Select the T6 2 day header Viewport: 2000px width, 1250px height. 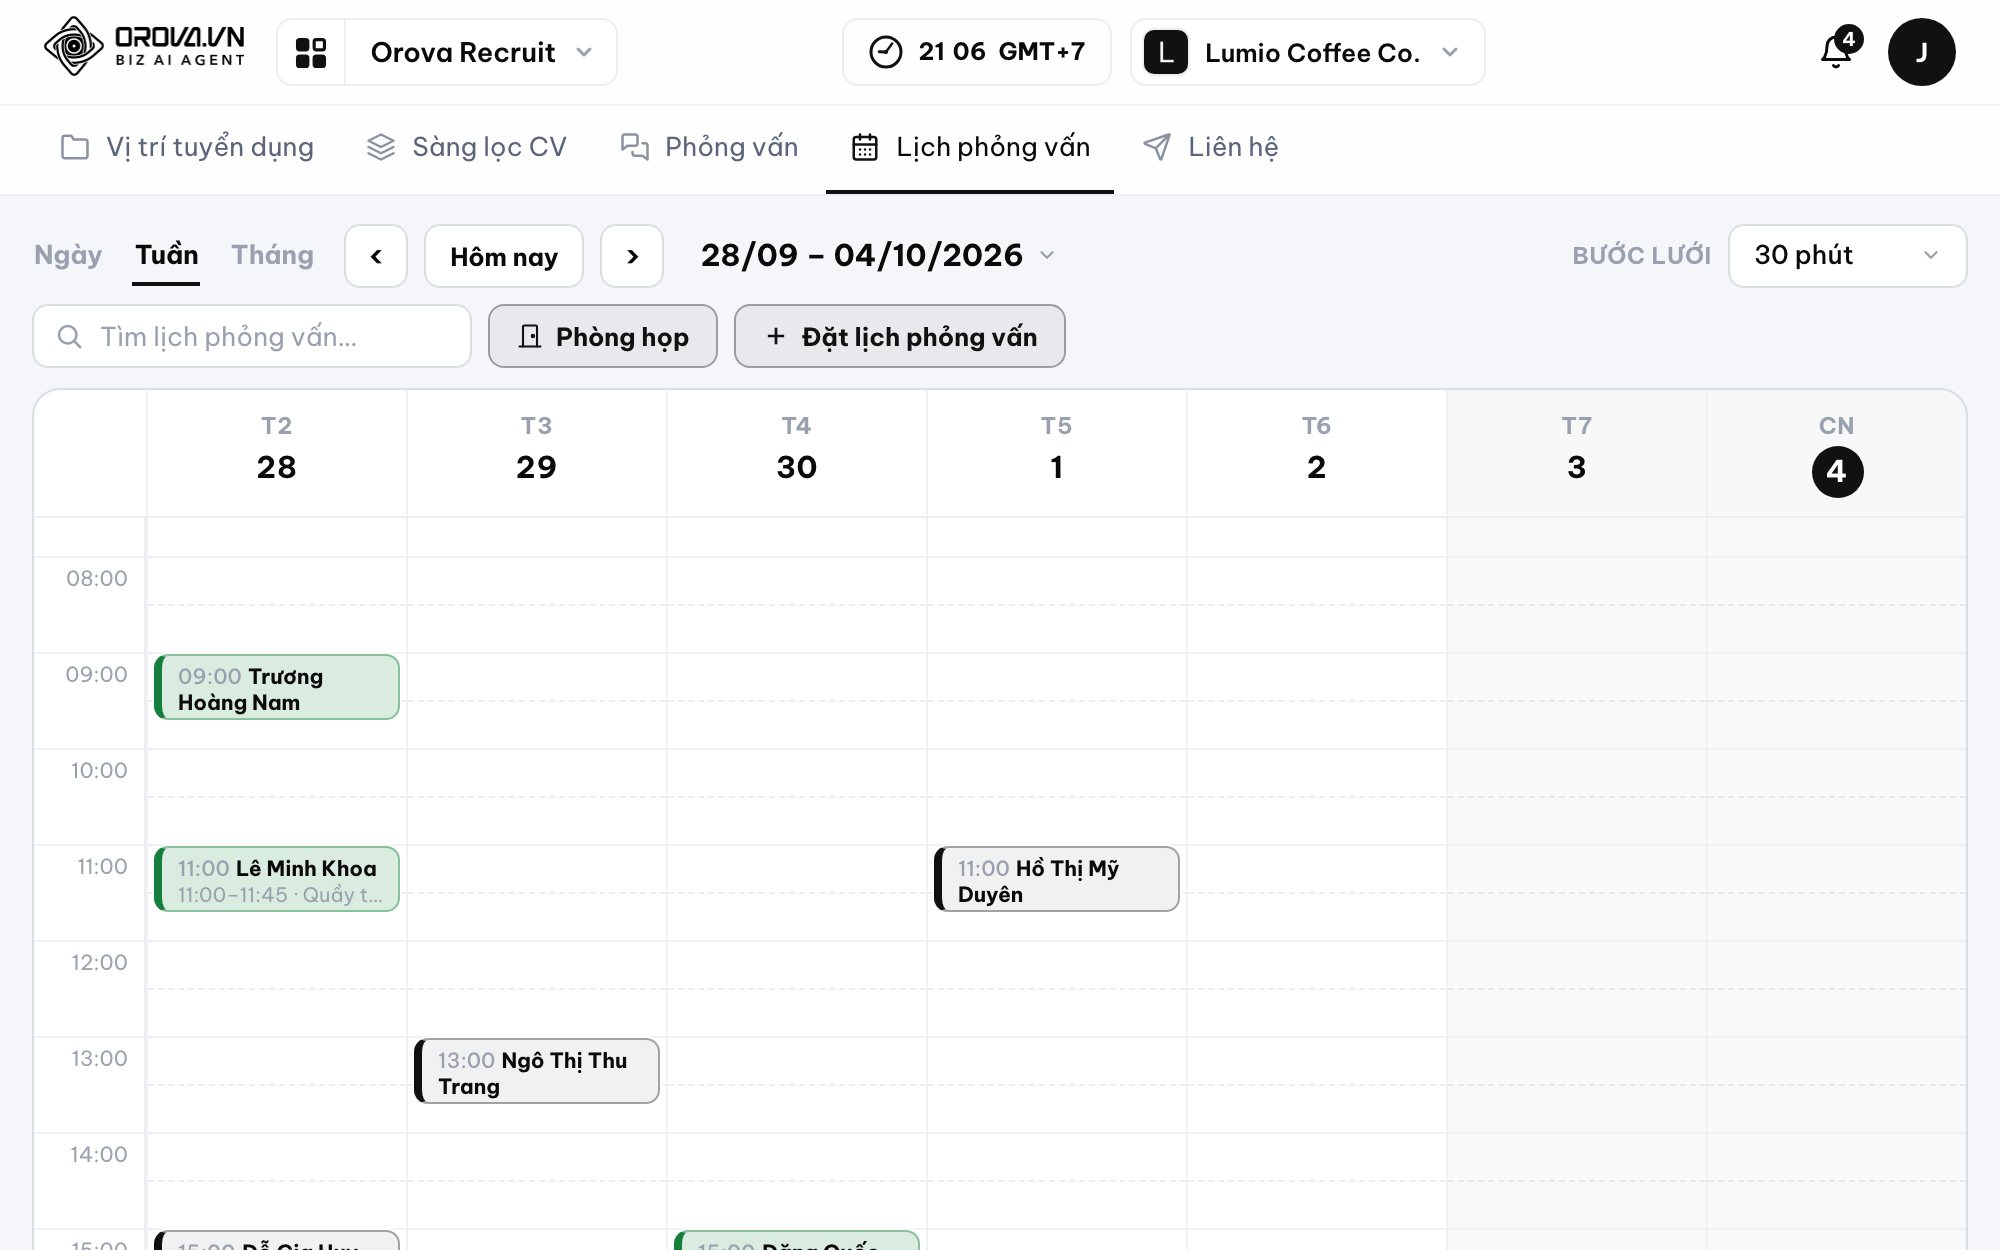(1317, 452)
